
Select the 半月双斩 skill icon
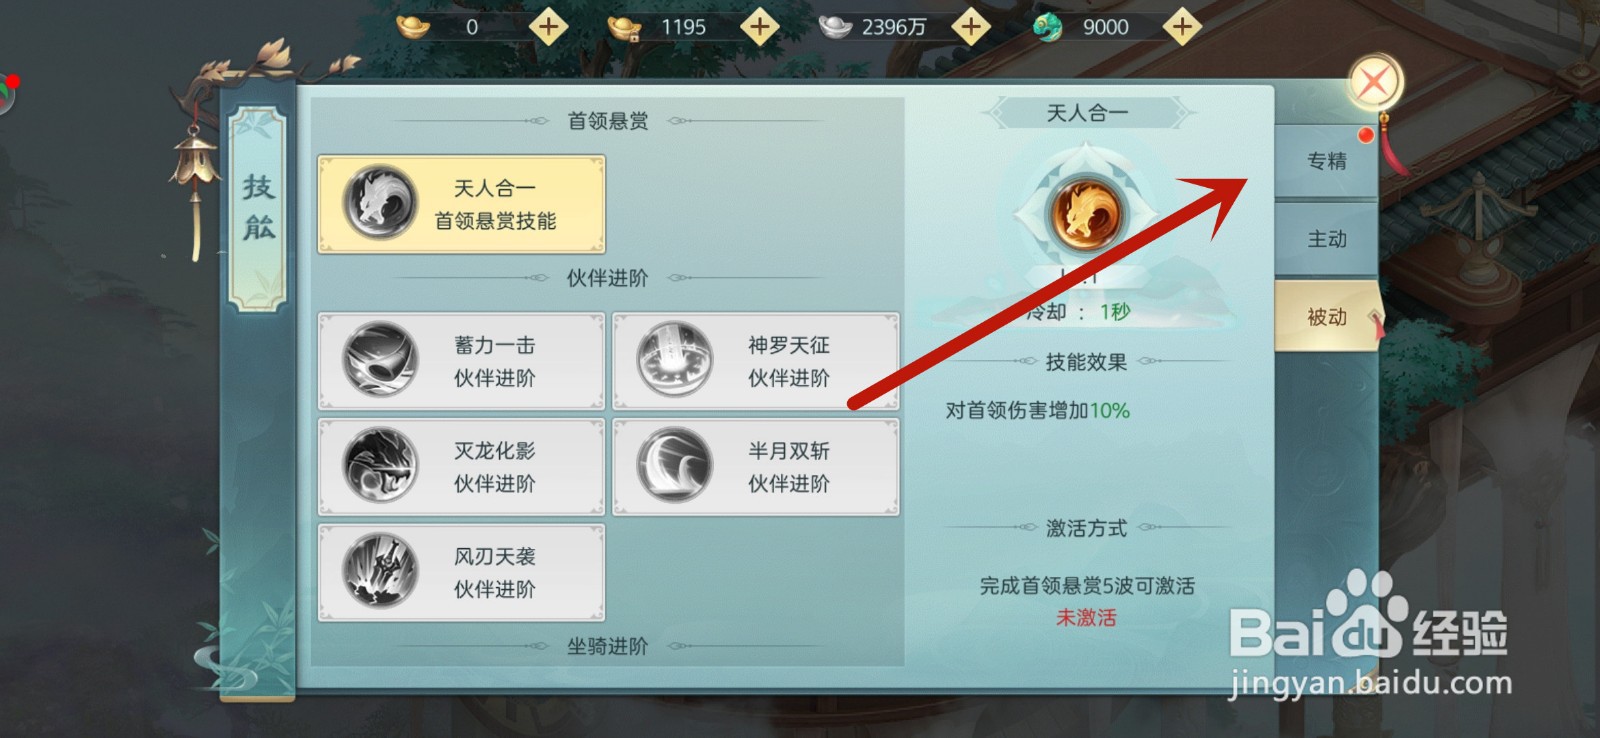(x=674, y=466)
